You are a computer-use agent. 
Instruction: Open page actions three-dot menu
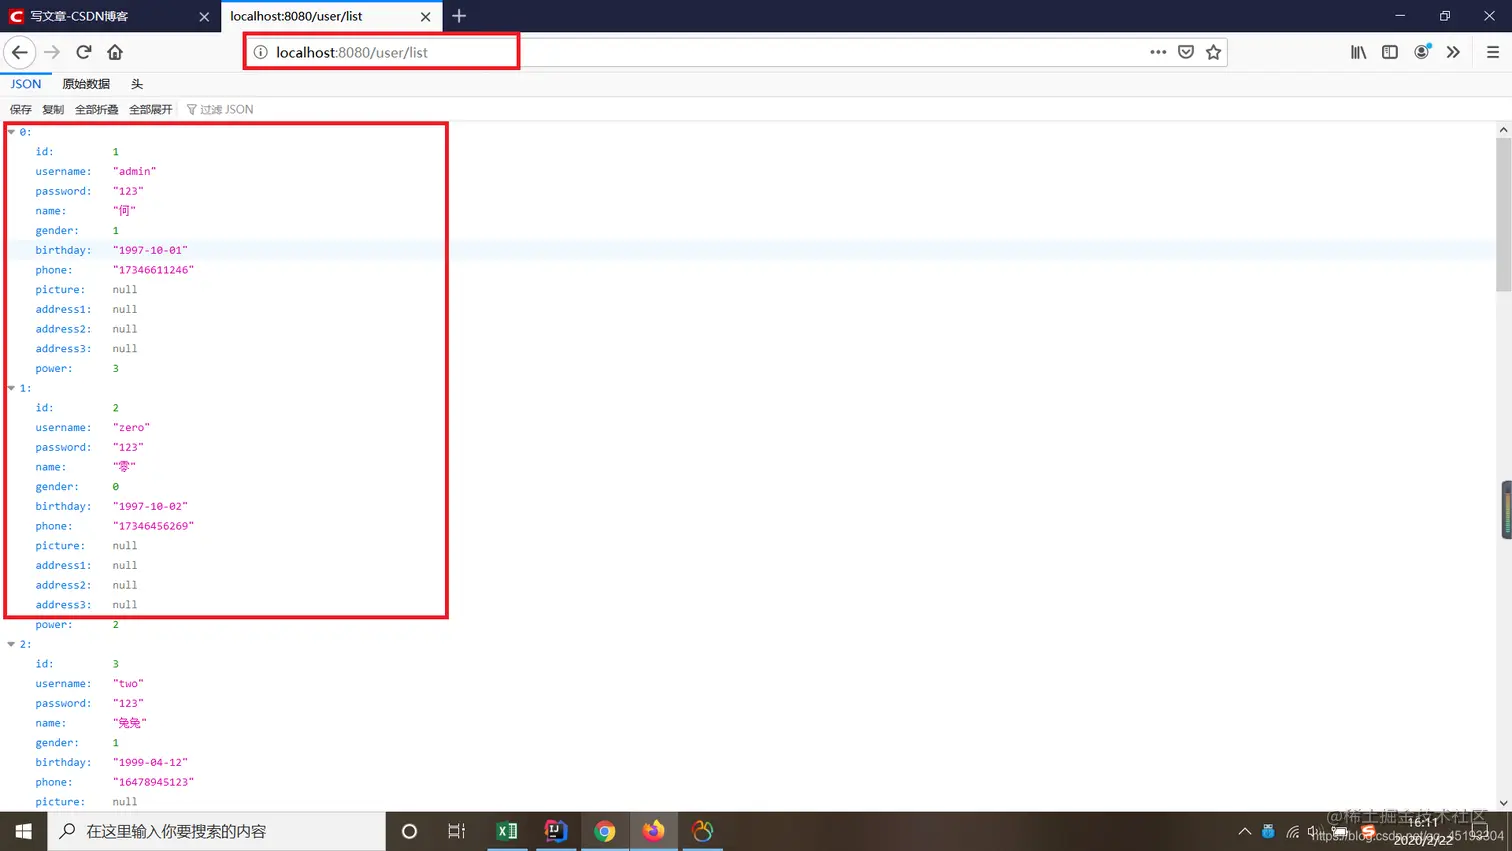click(1158, 52)
